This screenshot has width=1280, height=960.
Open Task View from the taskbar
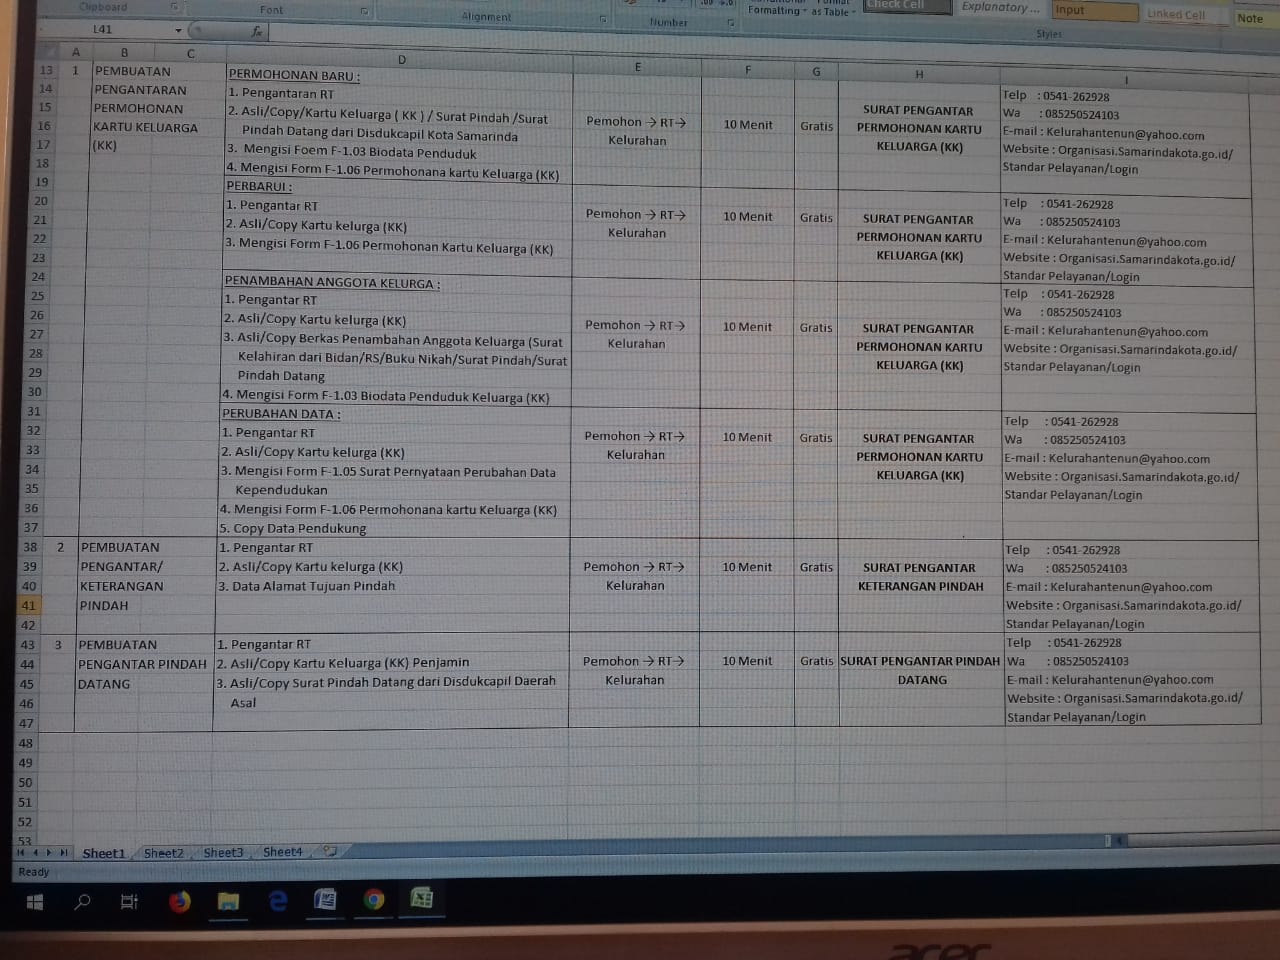[130, 902]
